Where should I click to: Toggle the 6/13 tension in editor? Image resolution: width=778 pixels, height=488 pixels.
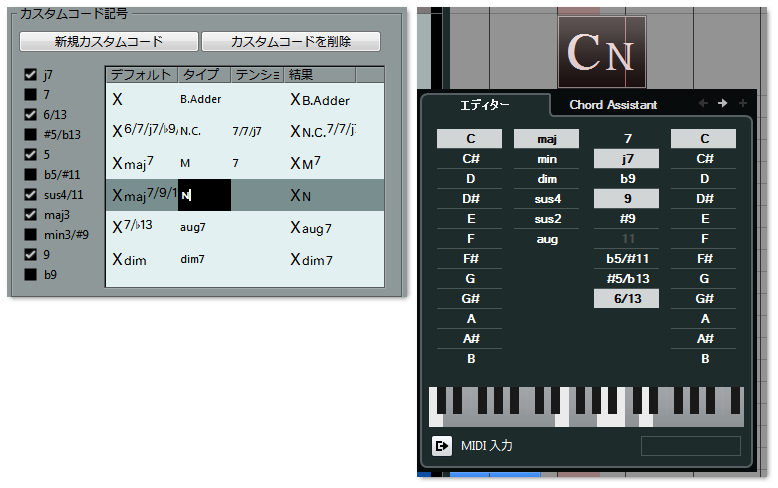click(627, 299)
